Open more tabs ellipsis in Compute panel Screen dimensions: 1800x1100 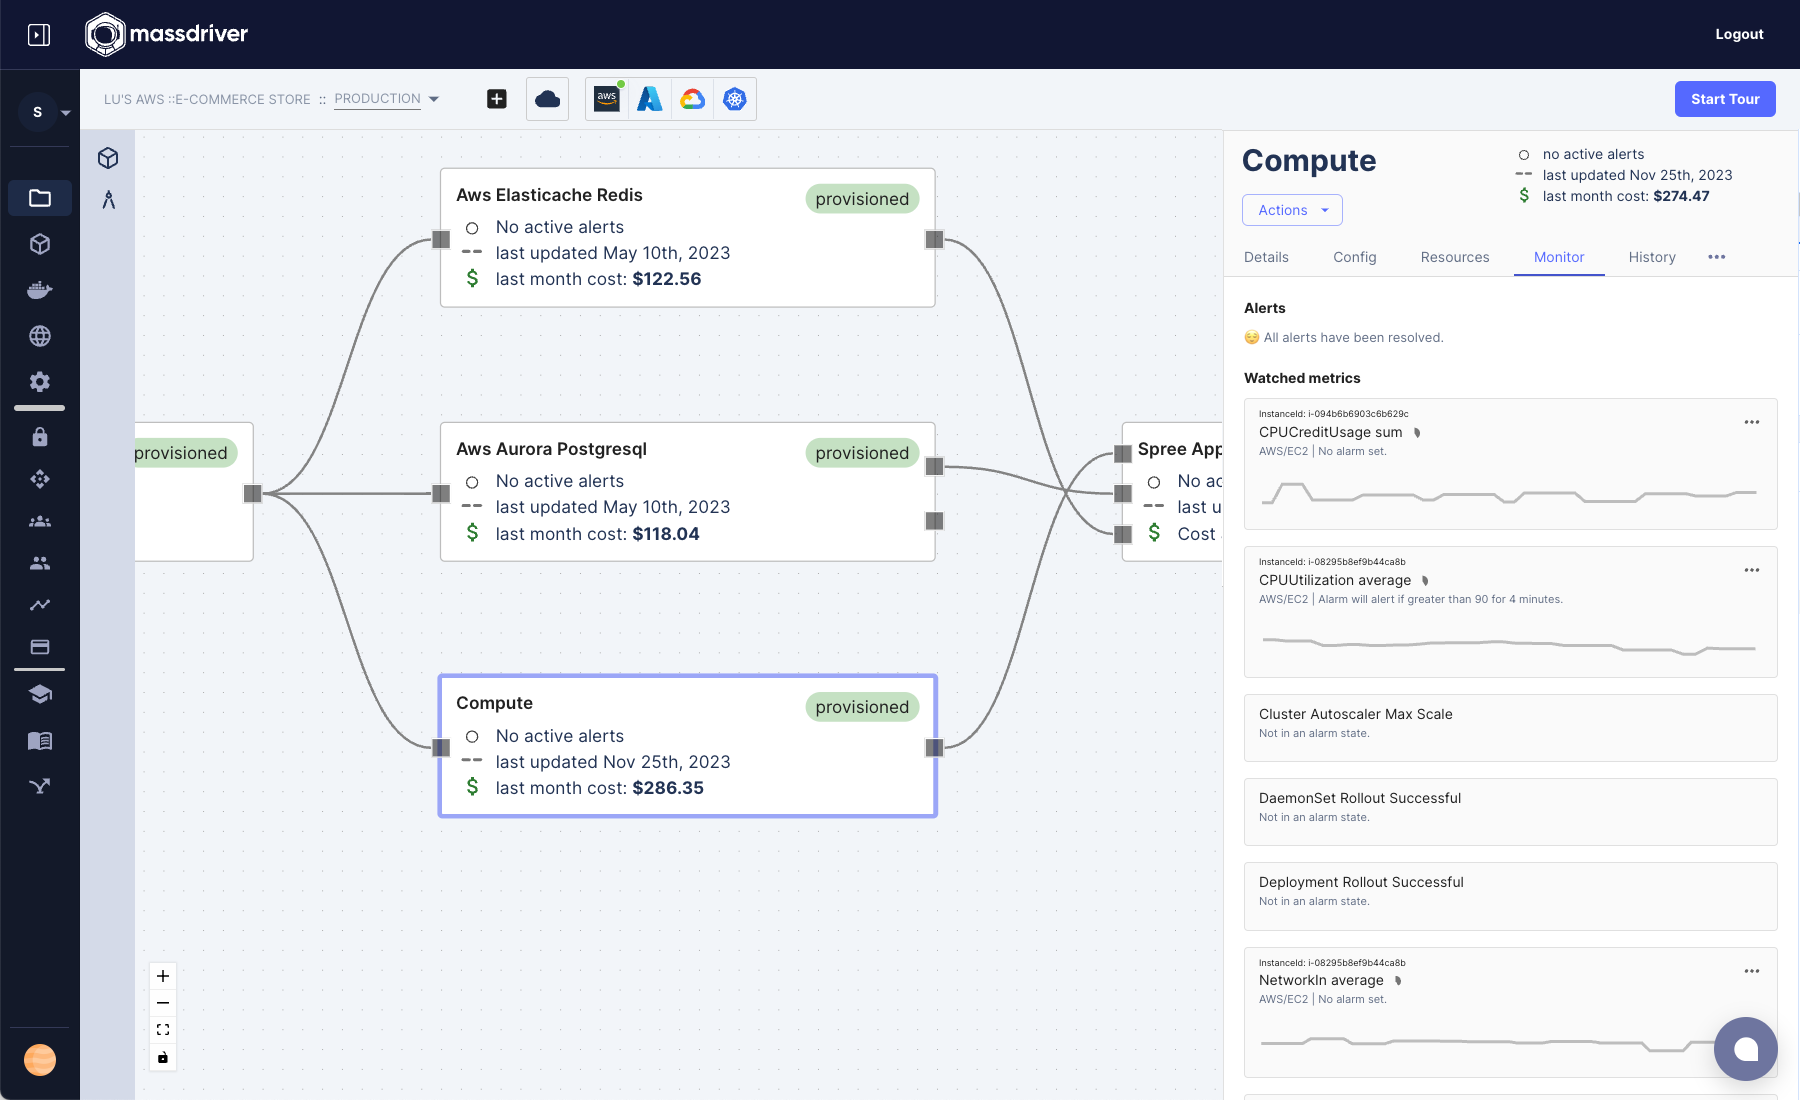[x=1717, y=257]
